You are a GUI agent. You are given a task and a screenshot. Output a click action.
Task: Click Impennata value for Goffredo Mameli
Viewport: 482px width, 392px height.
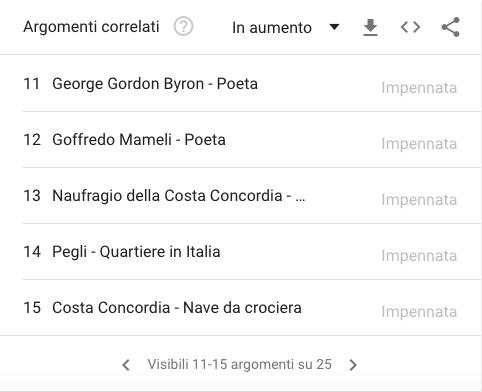(x=419, y=144)
